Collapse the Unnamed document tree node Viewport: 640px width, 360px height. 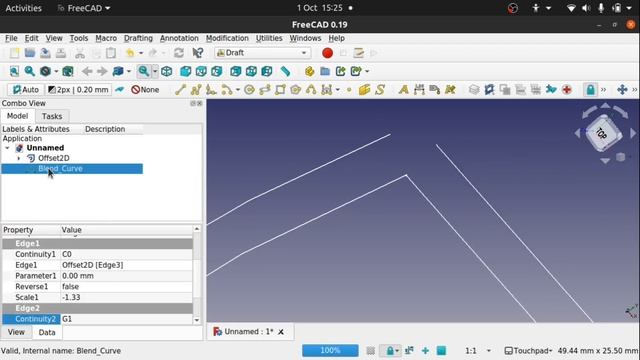tap(7, 148)
